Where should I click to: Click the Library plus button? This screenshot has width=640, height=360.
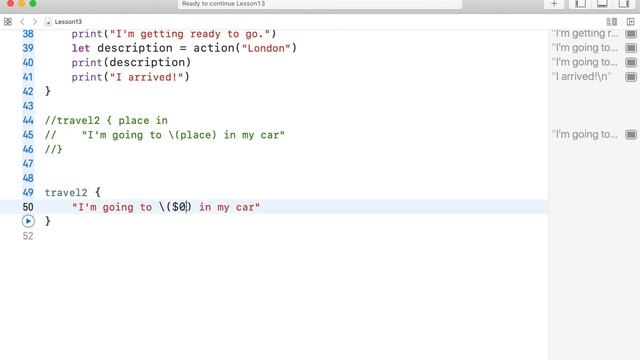tap(554, 4)
